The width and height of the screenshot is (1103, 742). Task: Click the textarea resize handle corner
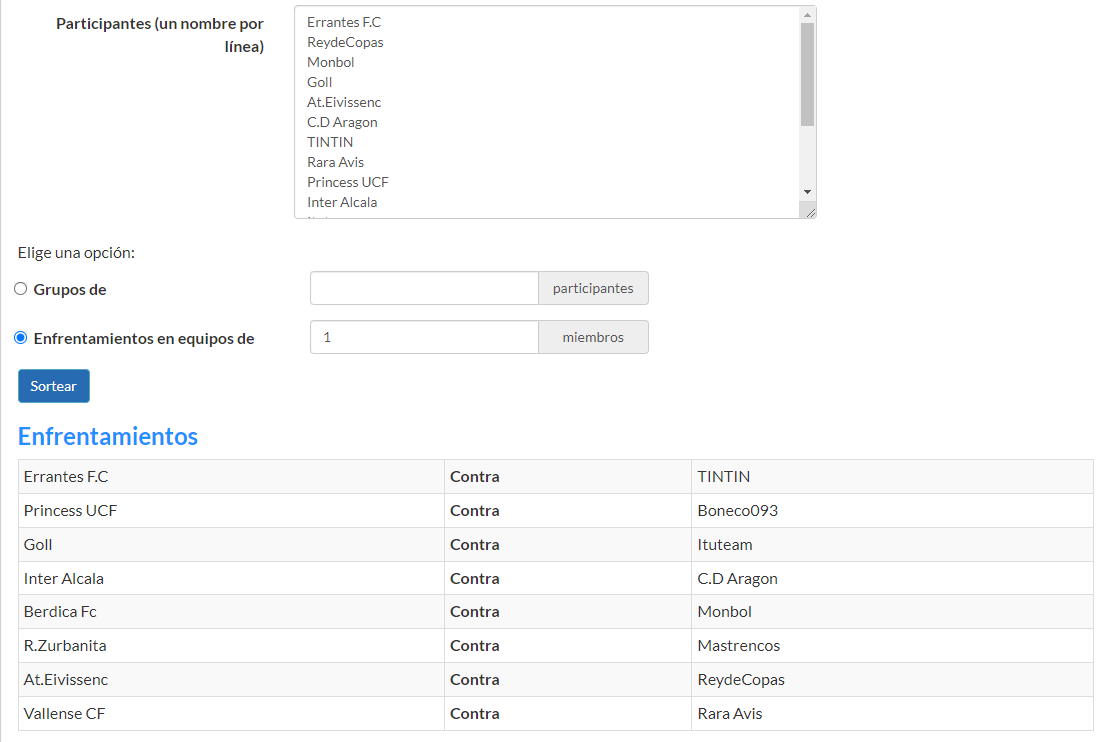coord(810,211)
